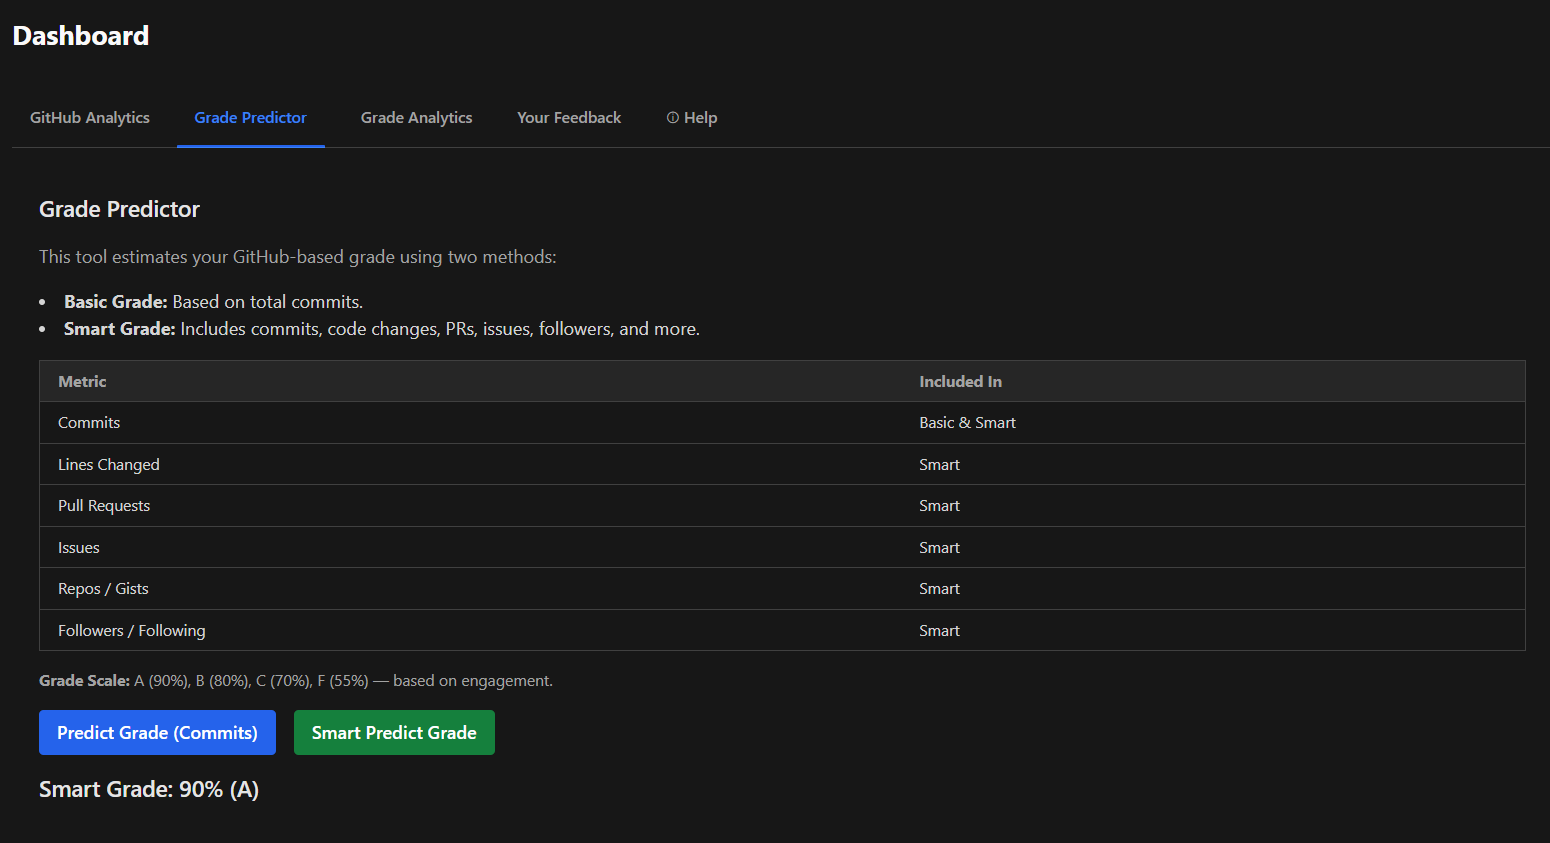Click the green Smart Predict Grade button
The height and width of the screenshot is (843, 1550).
tap(394, 733)
